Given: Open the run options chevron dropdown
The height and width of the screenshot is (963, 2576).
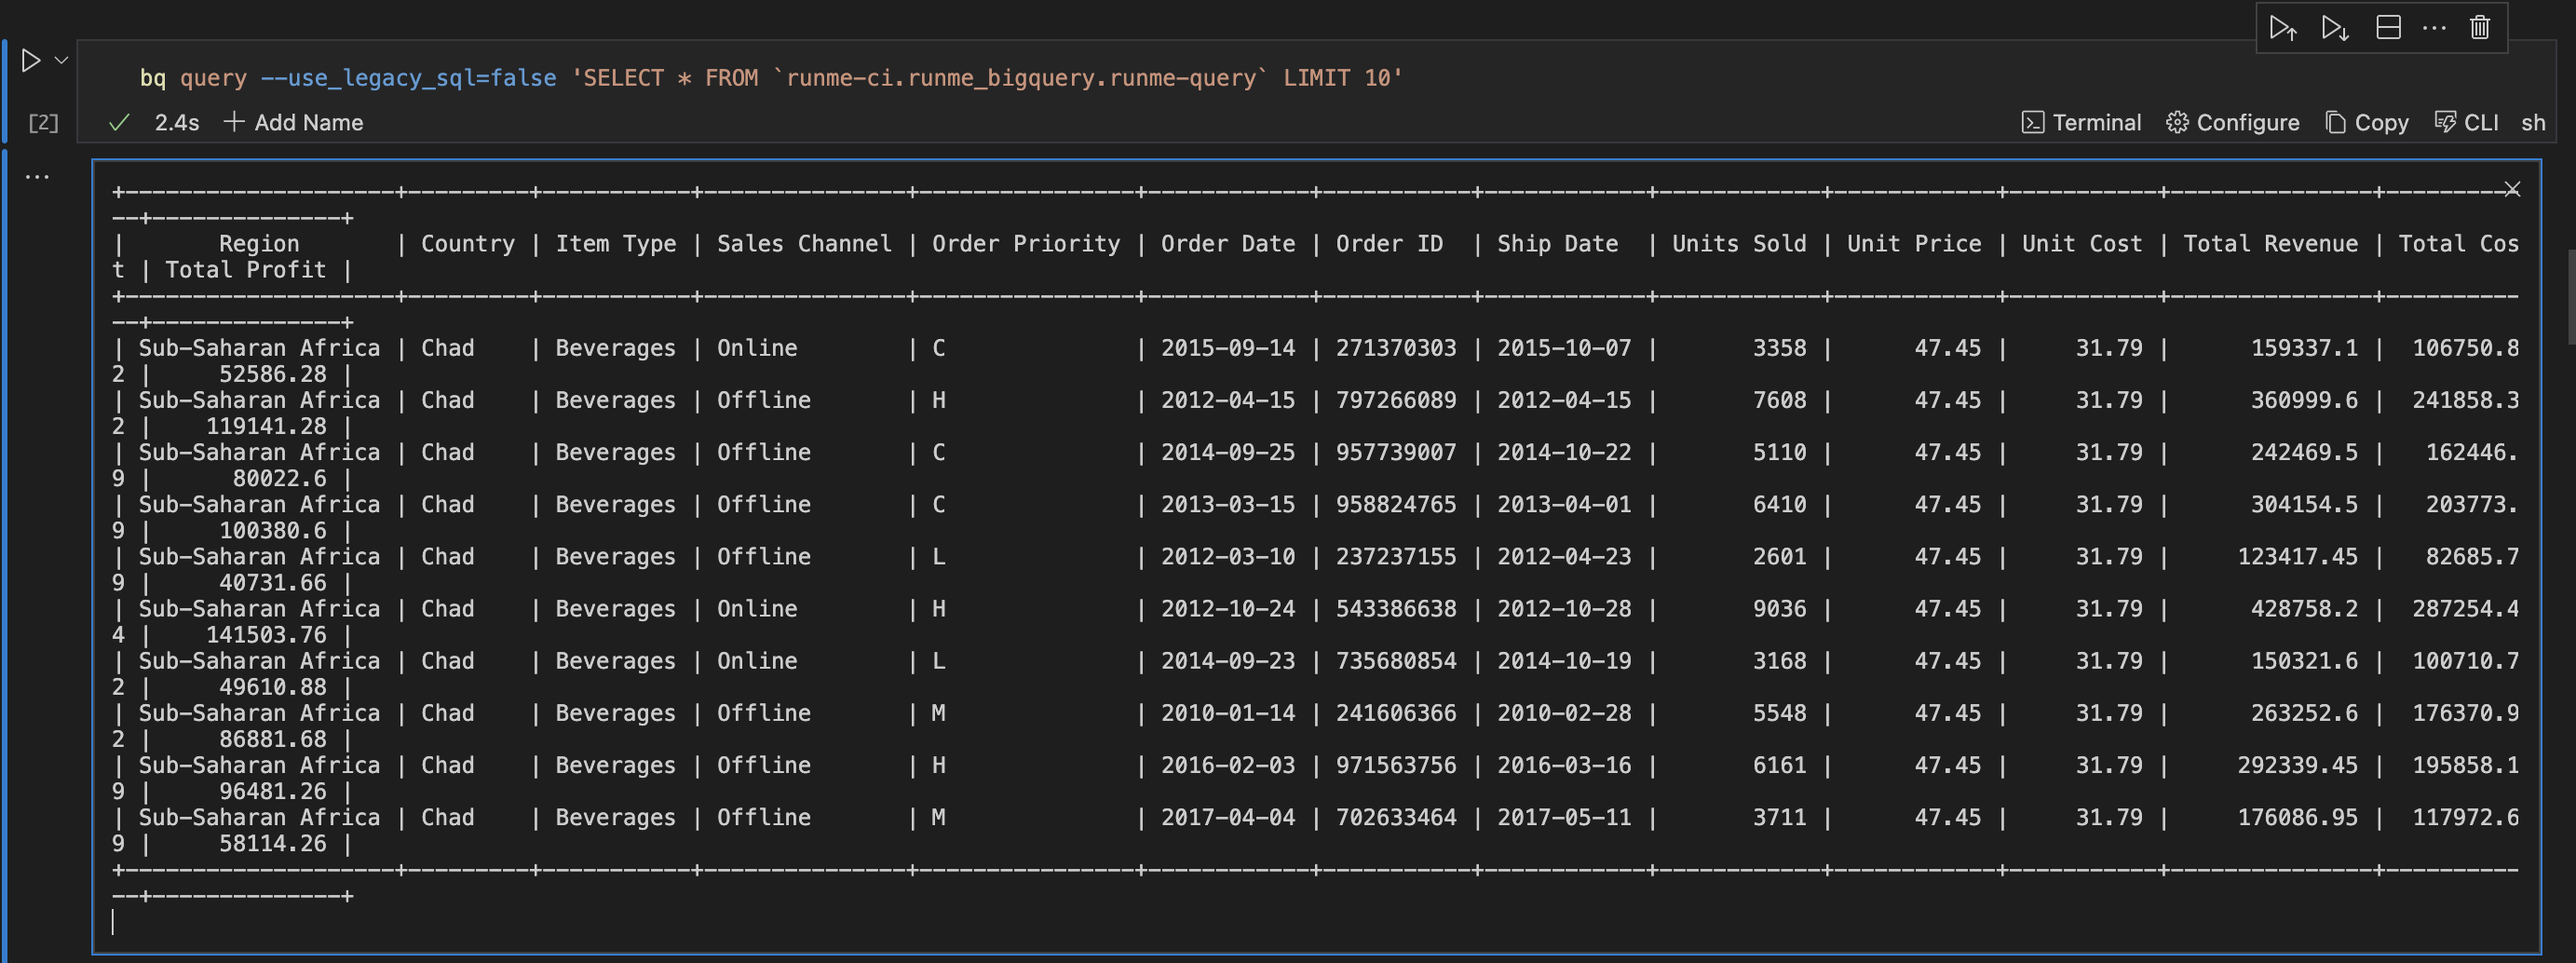Looking at the screenshot, I should tap(62, 61).
